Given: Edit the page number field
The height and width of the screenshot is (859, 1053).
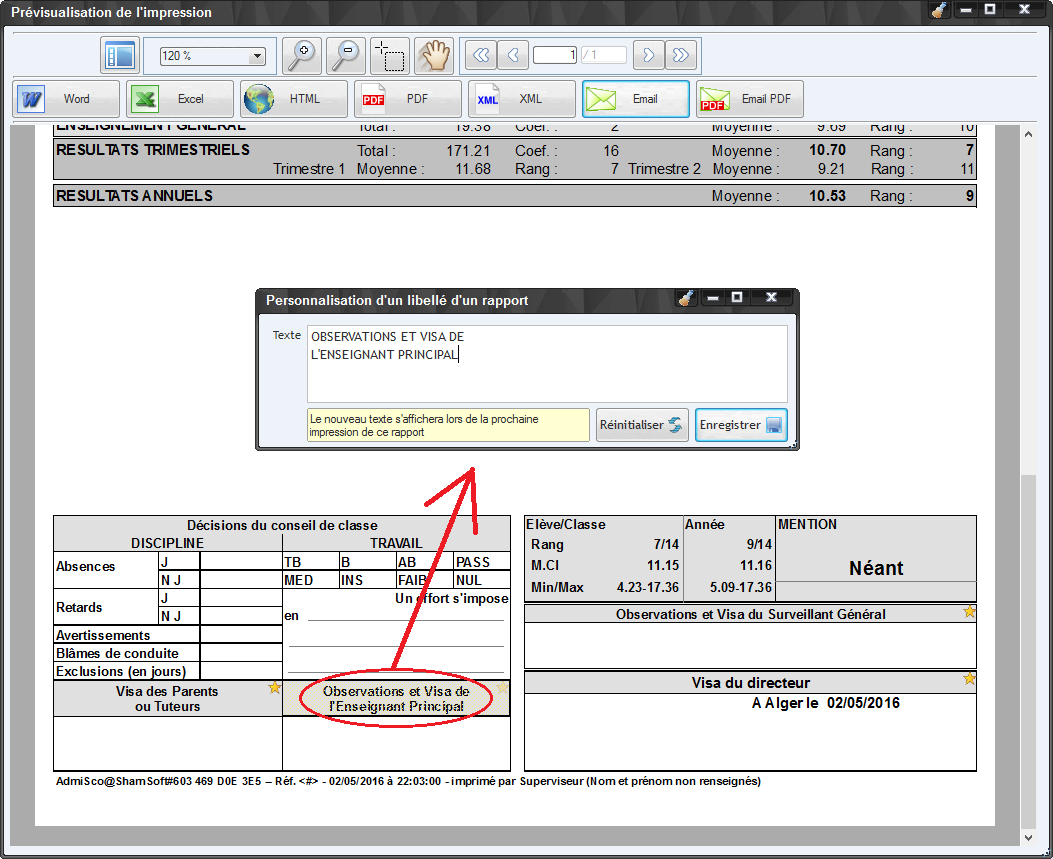Looking at the screenshot, I should 555,56.
